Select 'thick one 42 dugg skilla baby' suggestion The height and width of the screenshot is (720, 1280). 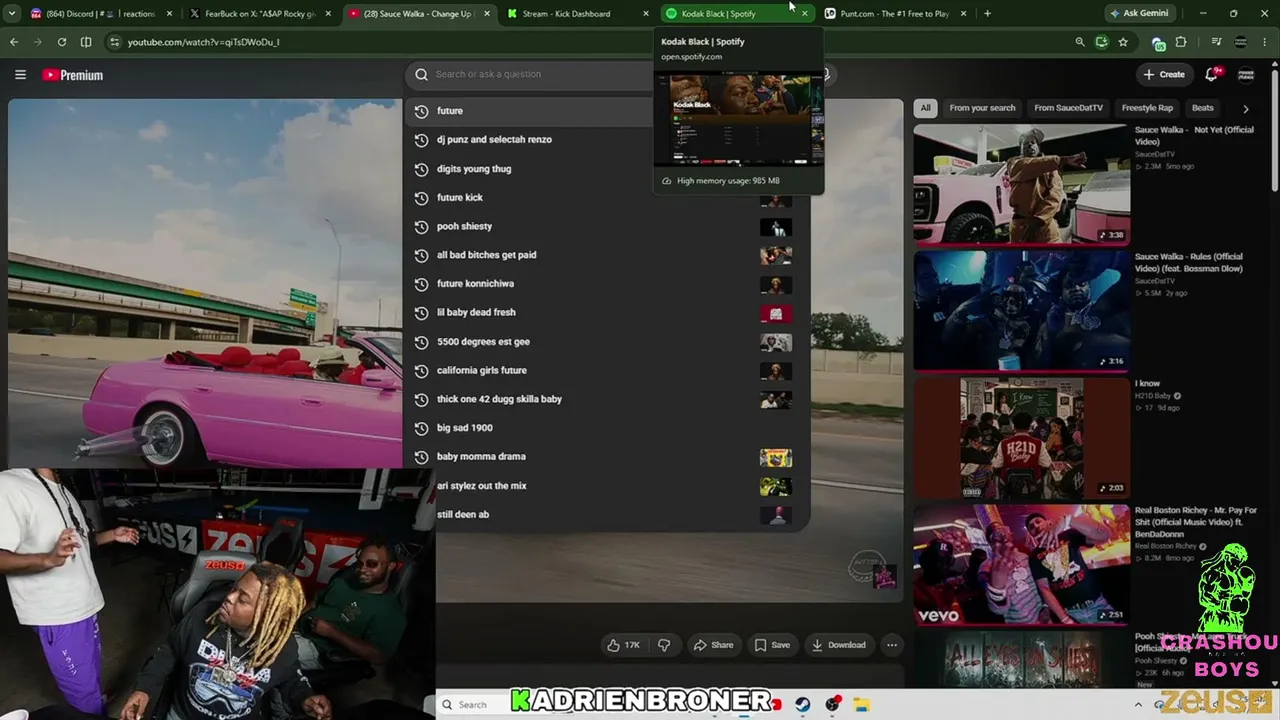pyautogui.click(x=607, y=399)
